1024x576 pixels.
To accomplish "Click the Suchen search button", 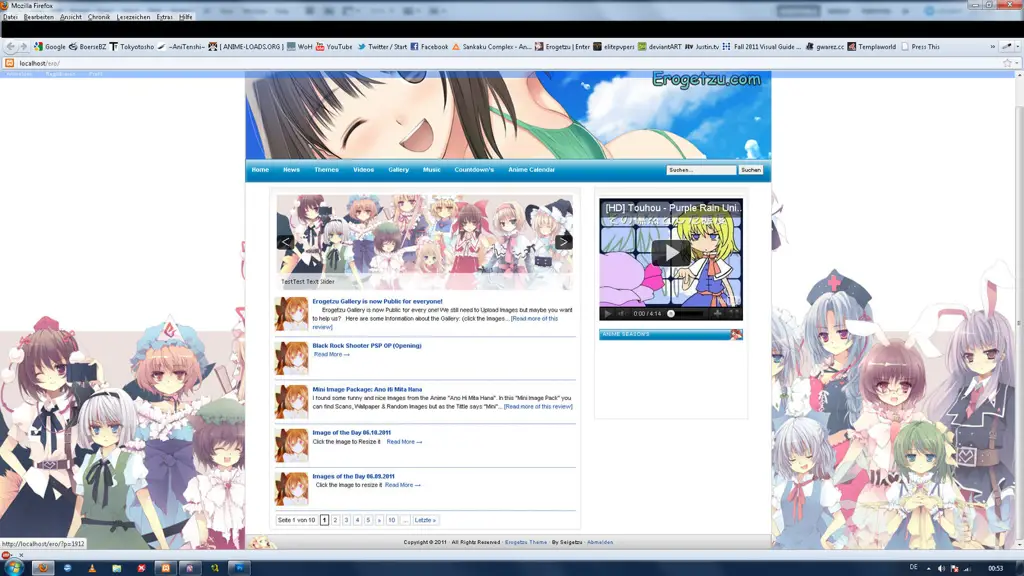I will pos(750,170).
